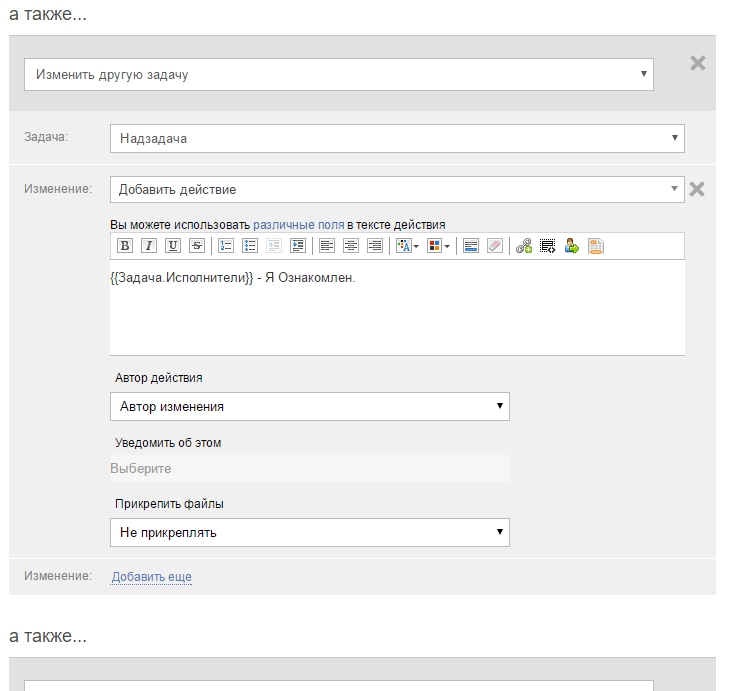
Task: Toggle italic formatting in the editor toolbar
Action: point(148,246)
